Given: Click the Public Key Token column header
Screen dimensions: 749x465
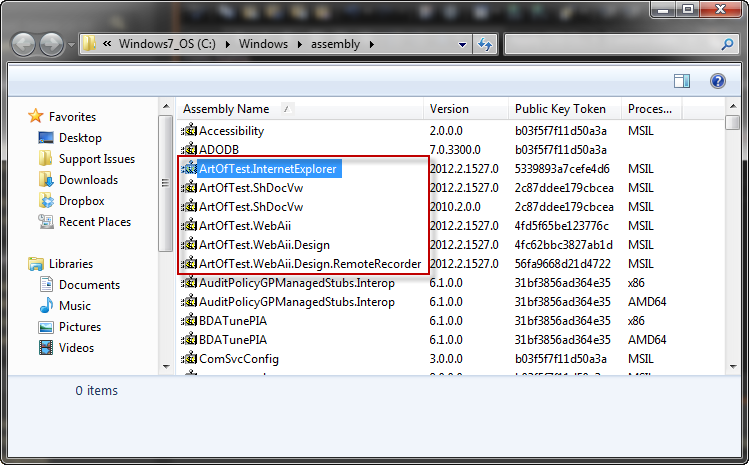Looking at the screenshot, I should [x=560, y=109].
